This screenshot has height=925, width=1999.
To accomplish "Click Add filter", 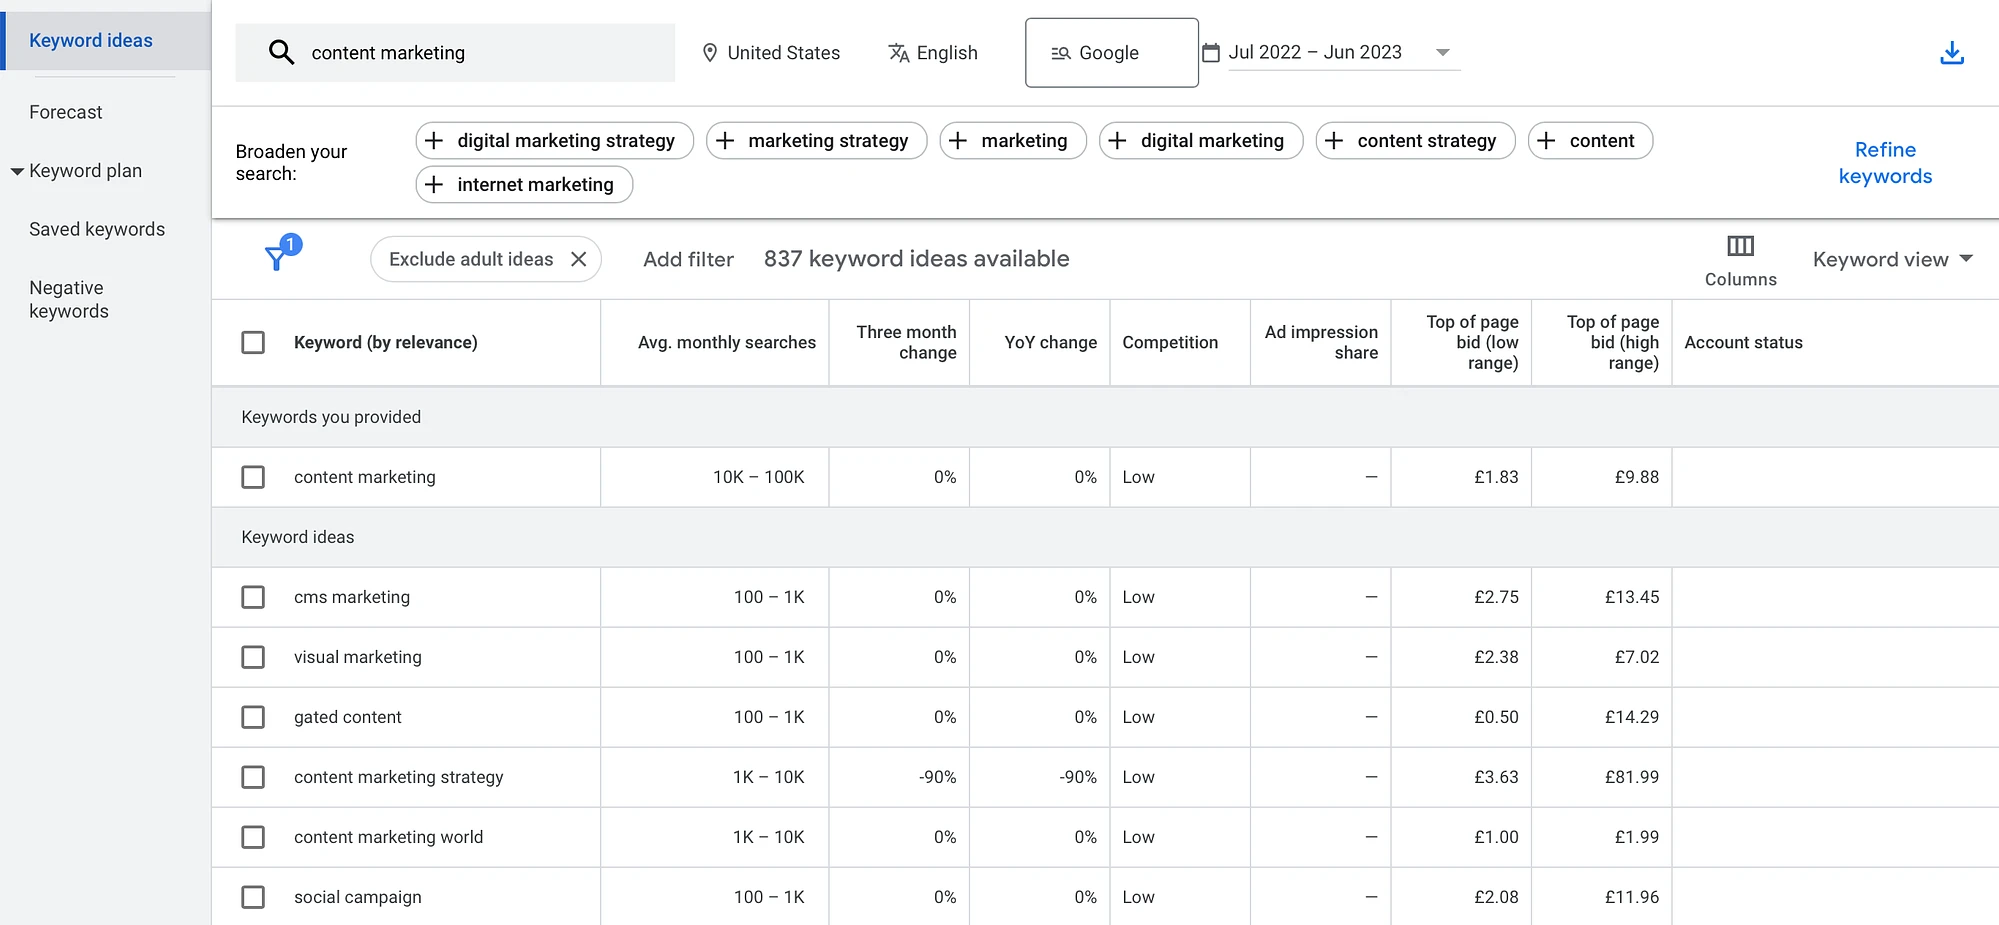I will pyautogui.click(x=688, y=259).
